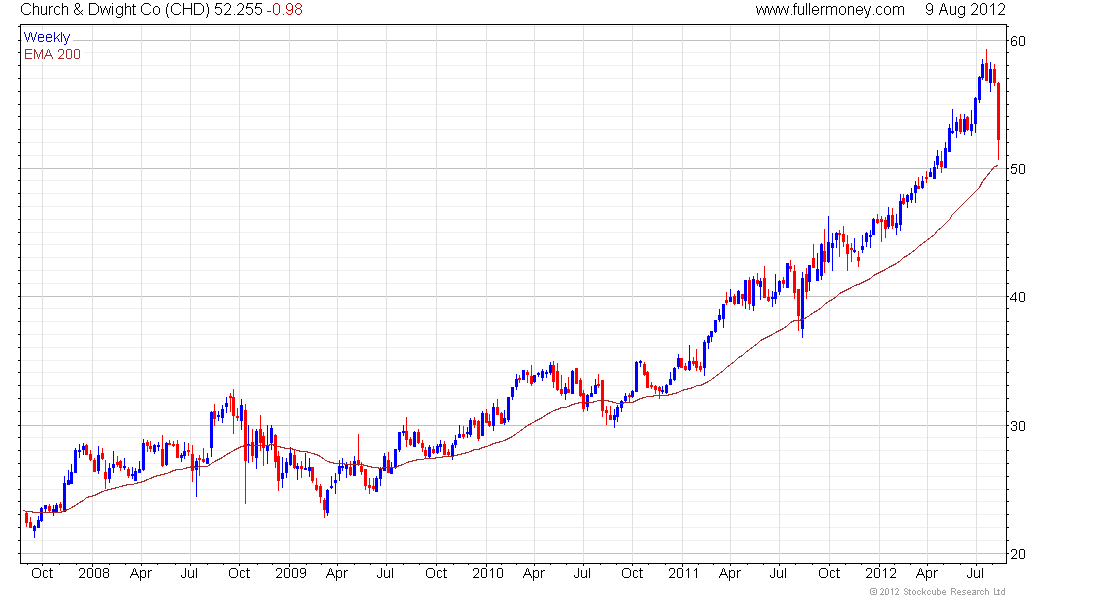Click the date 9 Aug 2012
The height and width of the screenshot is (600, 1100).
point(965,10)
